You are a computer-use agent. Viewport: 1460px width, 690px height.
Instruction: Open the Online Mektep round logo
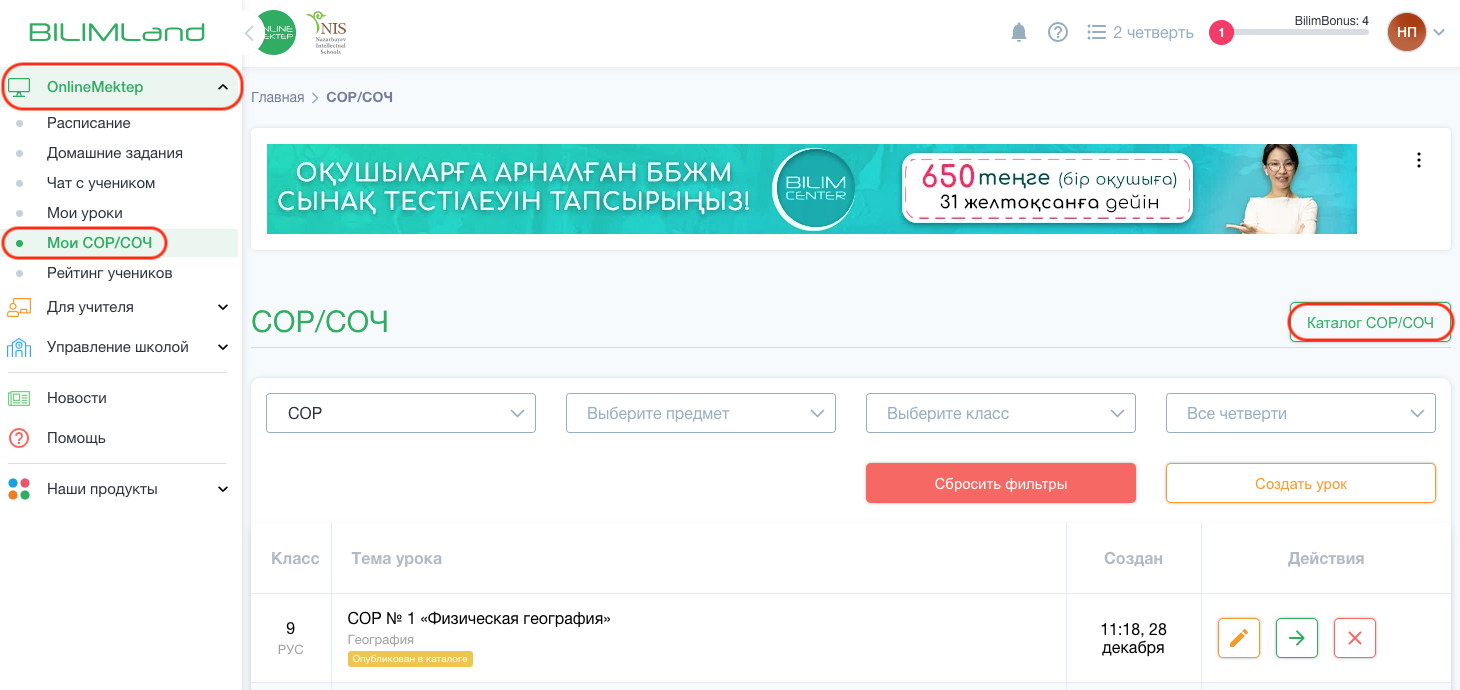(x=277, y=32)
